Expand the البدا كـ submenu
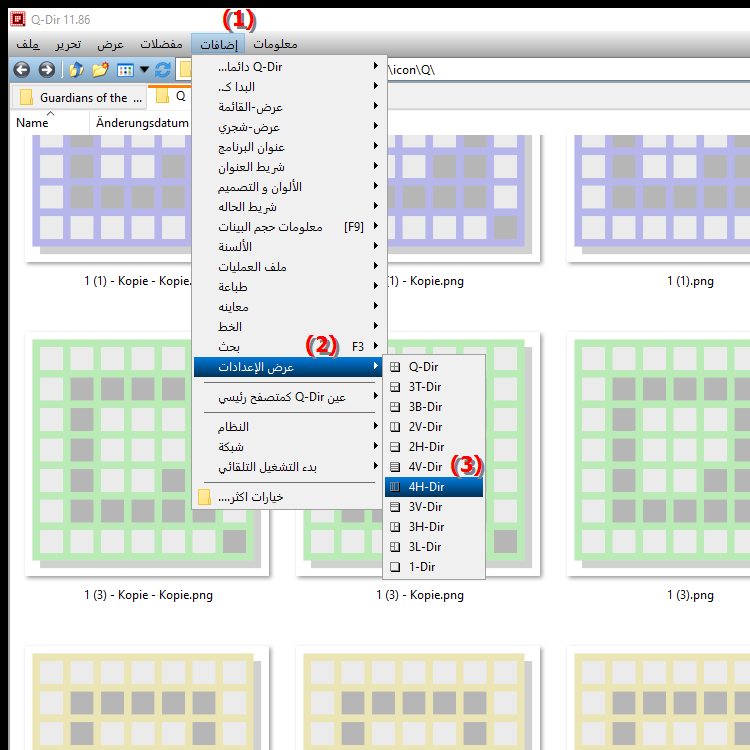750x750 pixels. 288,87
